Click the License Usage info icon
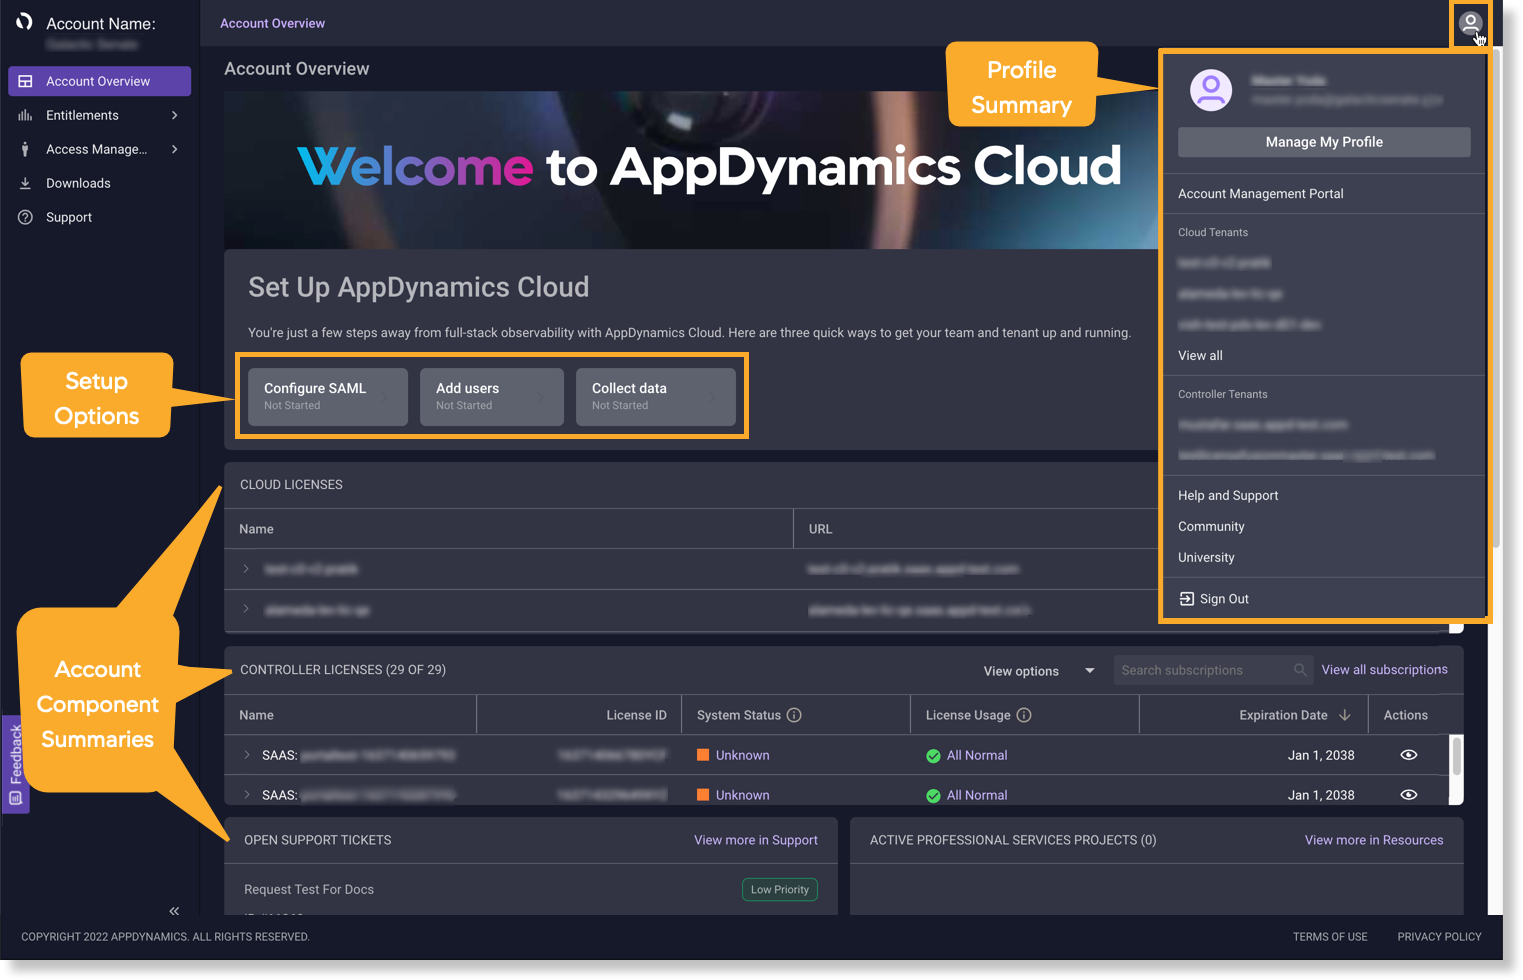Screen dimensions: 1523x980 1024,715
